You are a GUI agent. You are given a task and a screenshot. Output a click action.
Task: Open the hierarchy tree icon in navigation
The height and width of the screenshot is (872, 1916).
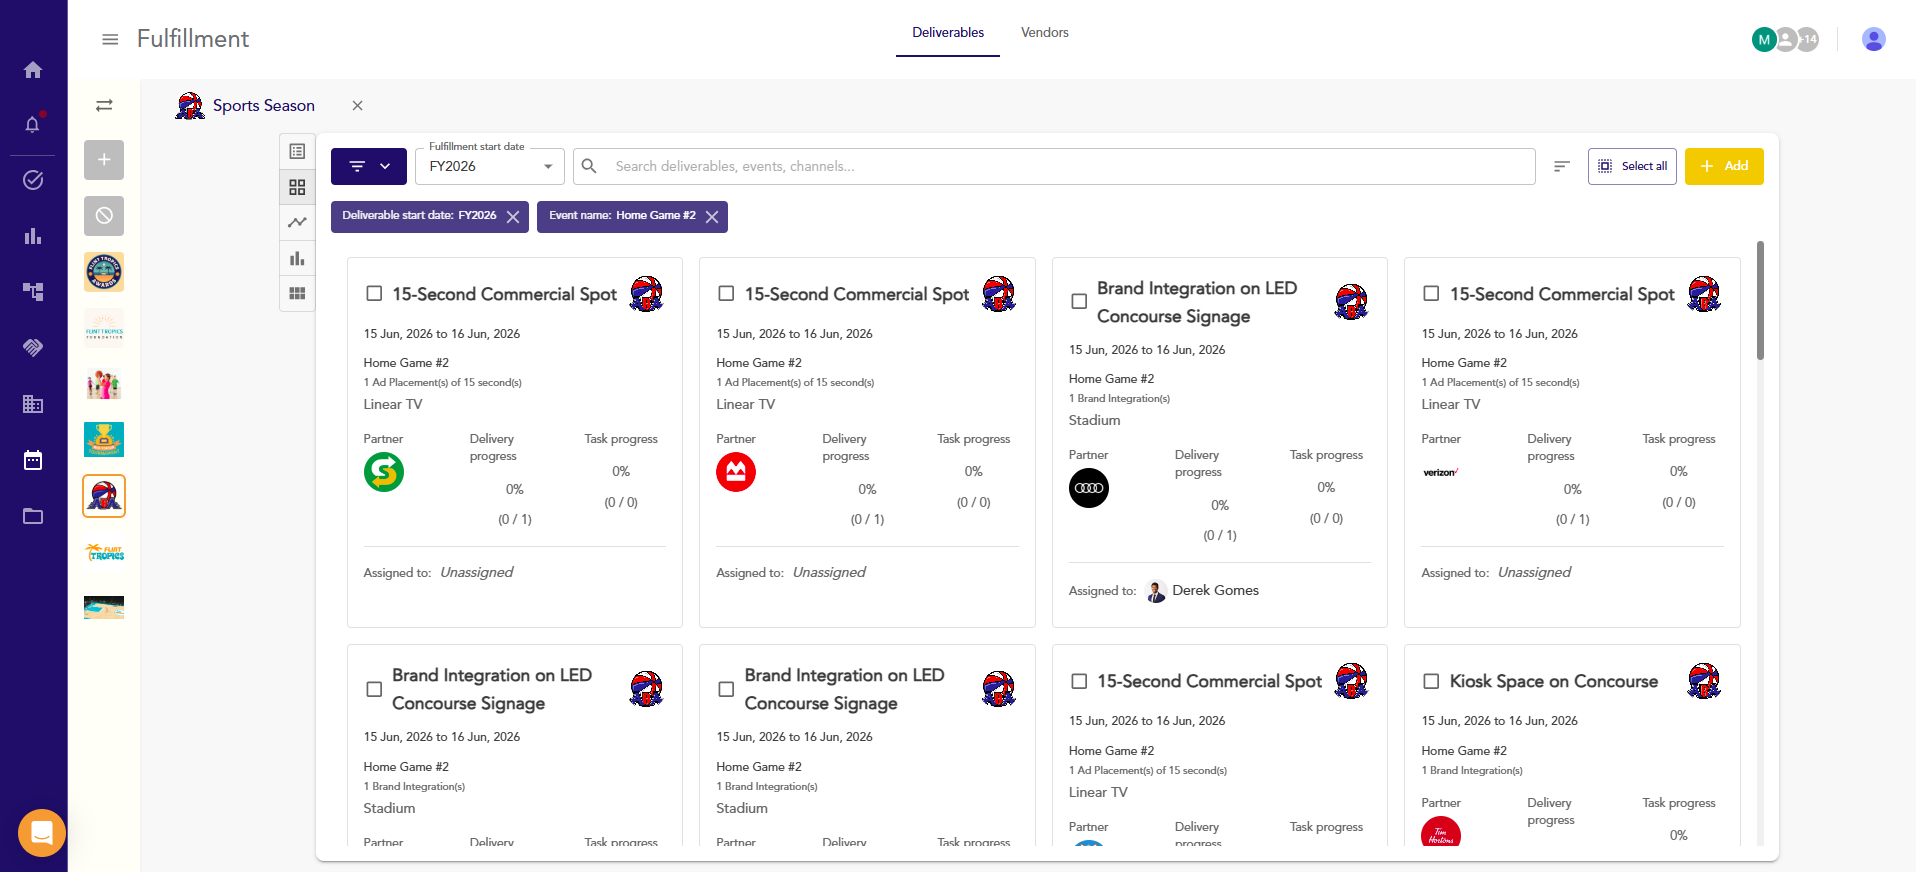pos(33,292)
